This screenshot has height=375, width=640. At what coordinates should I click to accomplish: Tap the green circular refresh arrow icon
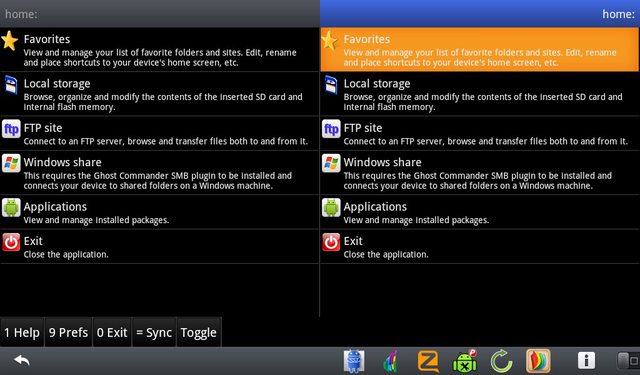[x=501, y=361]
